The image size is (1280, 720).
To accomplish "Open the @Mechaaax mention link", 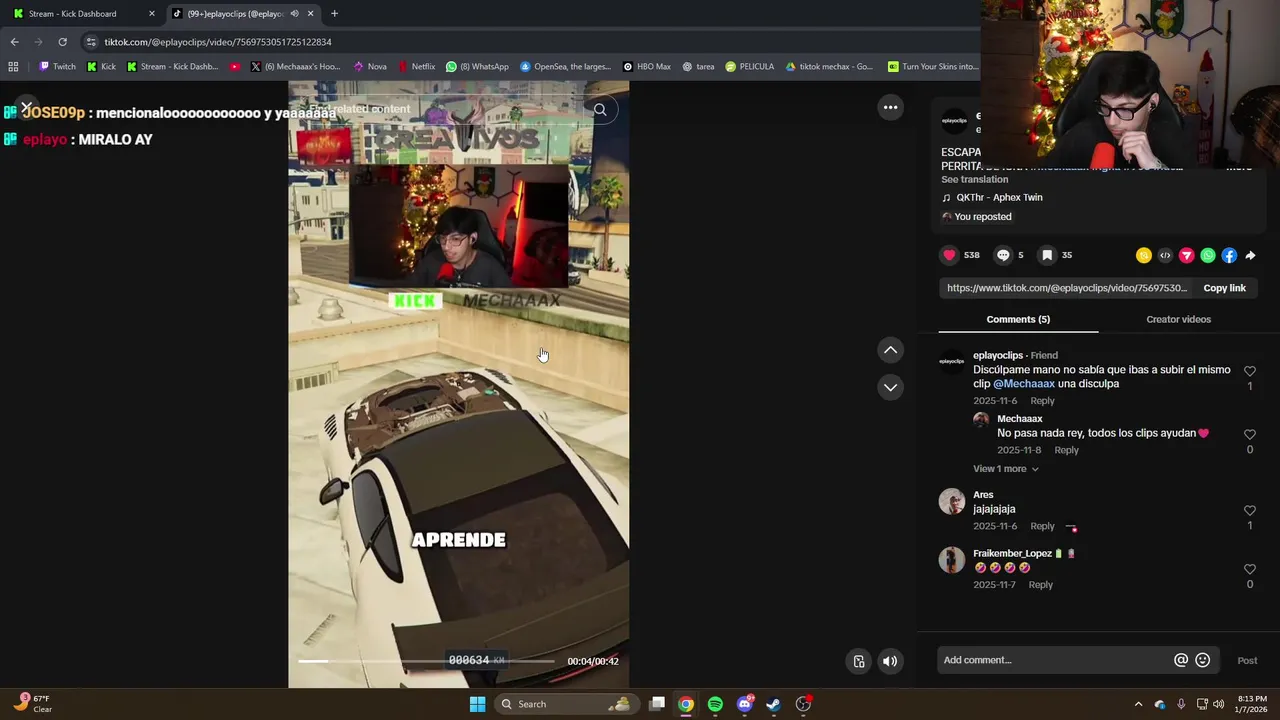I will pos(1024,384).
